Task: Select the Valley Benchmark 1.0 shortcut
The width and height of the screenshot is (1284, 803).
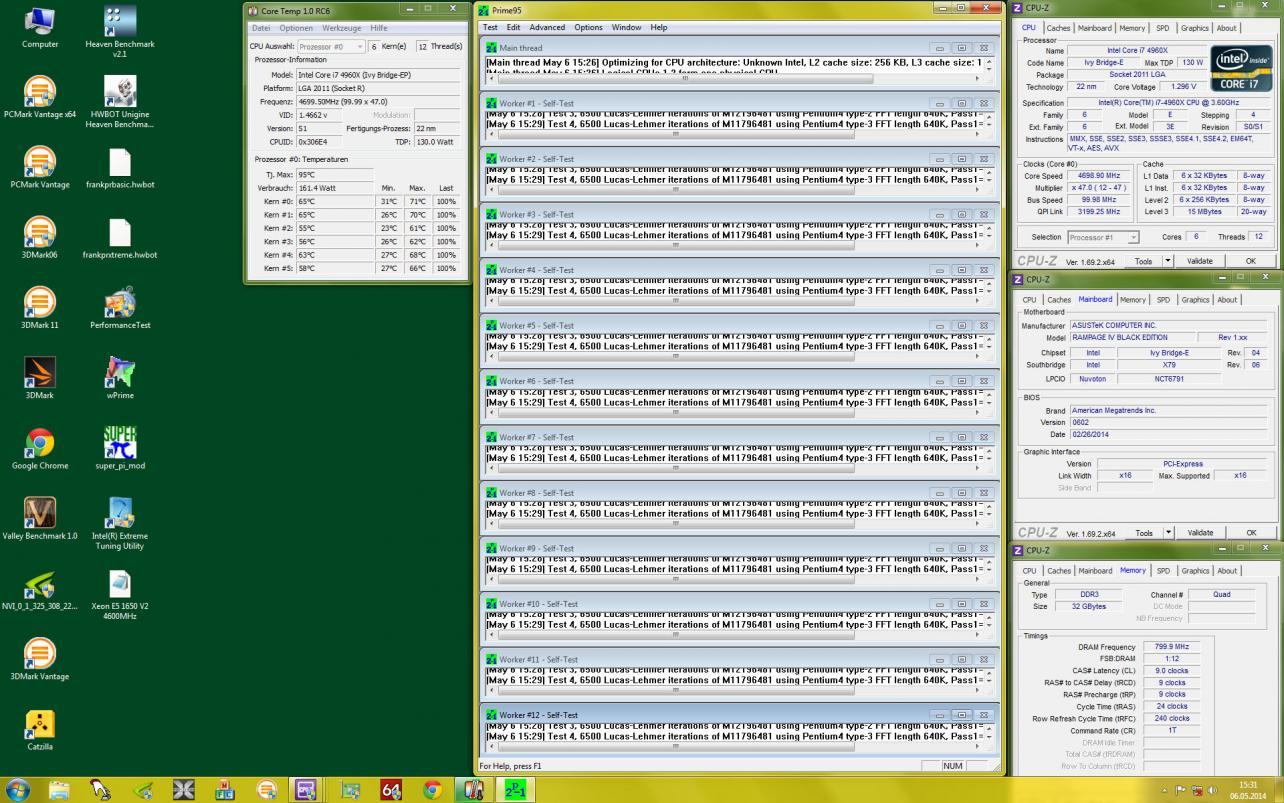Action: coord(39,518)
